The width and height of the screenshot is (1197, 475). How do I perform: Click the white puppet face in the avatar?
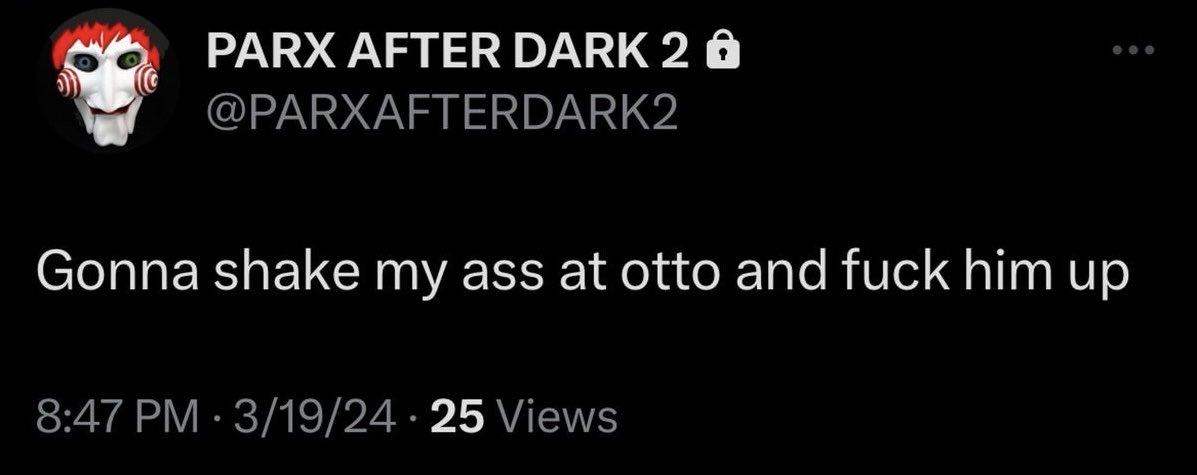click(109, 92)
